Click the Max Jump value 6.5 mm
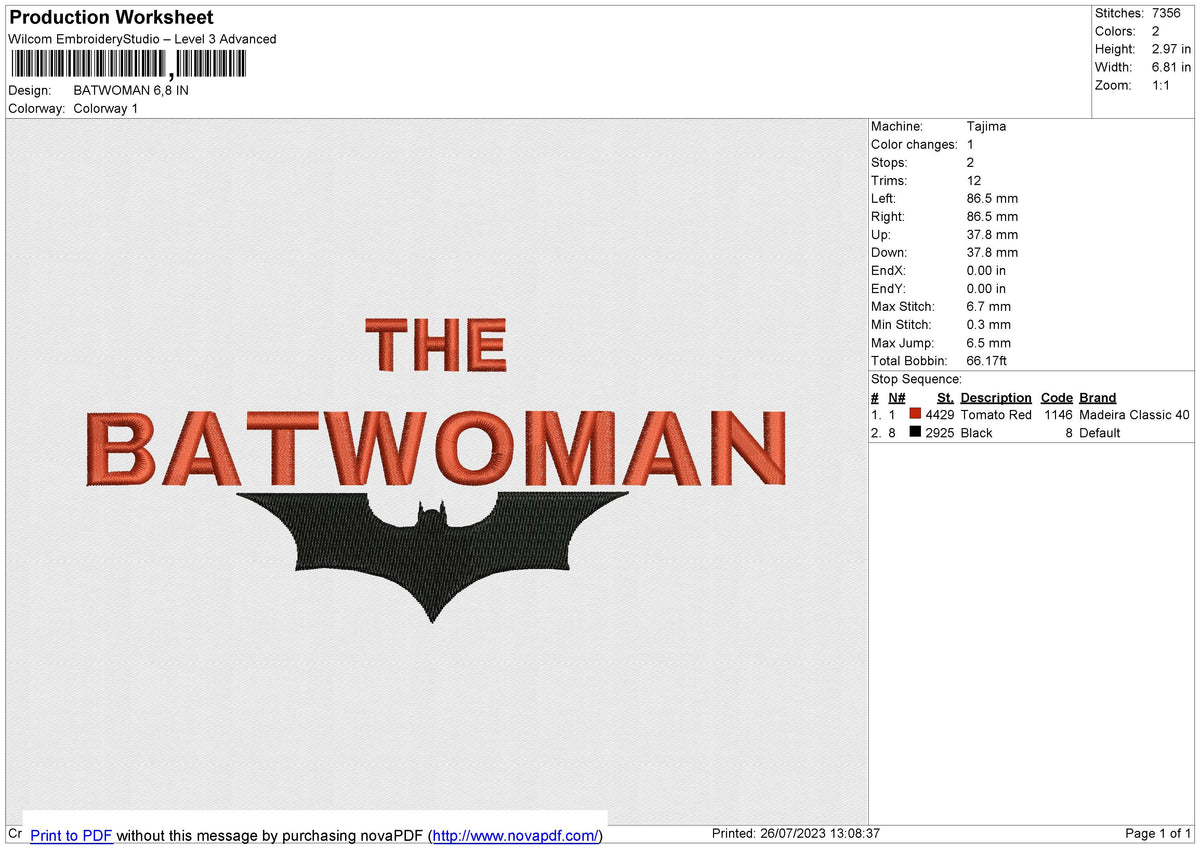The height and width of the screenshot is (848, 1200). [989, 342]
